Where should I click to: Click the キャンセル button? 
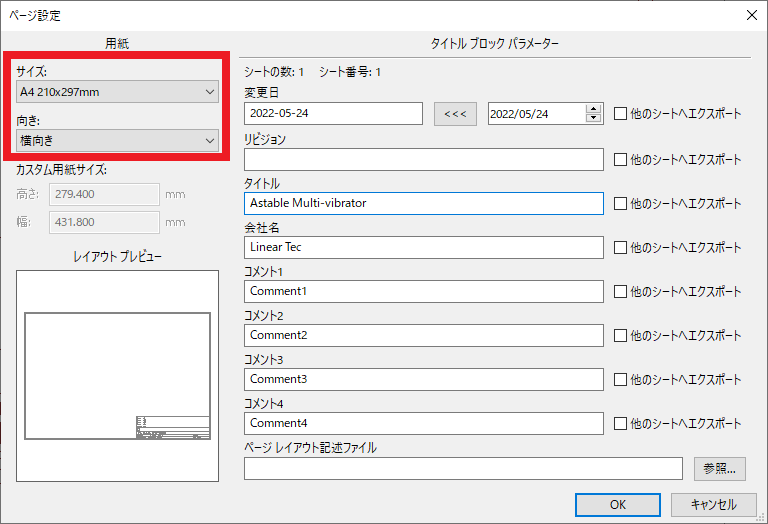click(713, 505)
